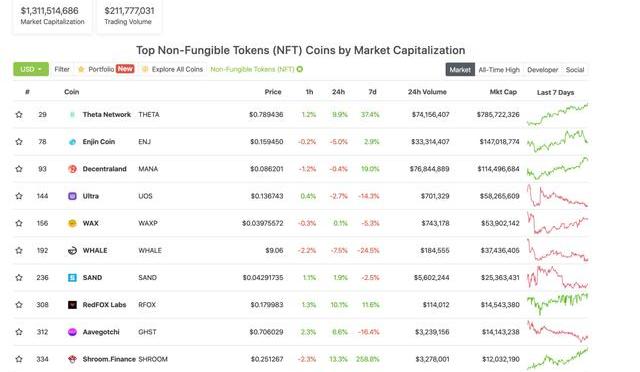Click the WAX yellow coin icon
This screenshot has height=372, width=640.
72,223
